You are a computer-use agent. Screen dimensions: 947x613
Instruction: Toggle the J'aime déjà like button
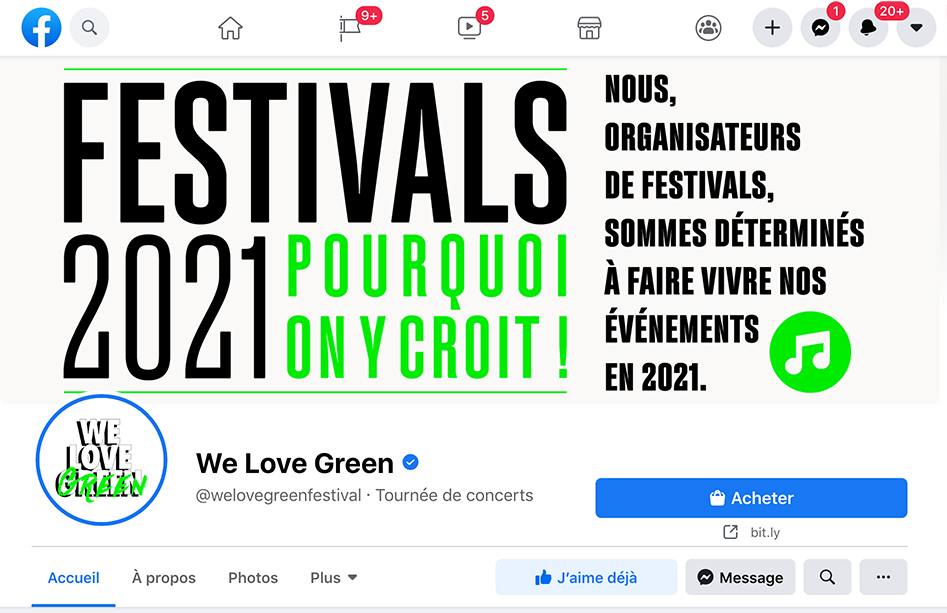click(x=586, y=577)
